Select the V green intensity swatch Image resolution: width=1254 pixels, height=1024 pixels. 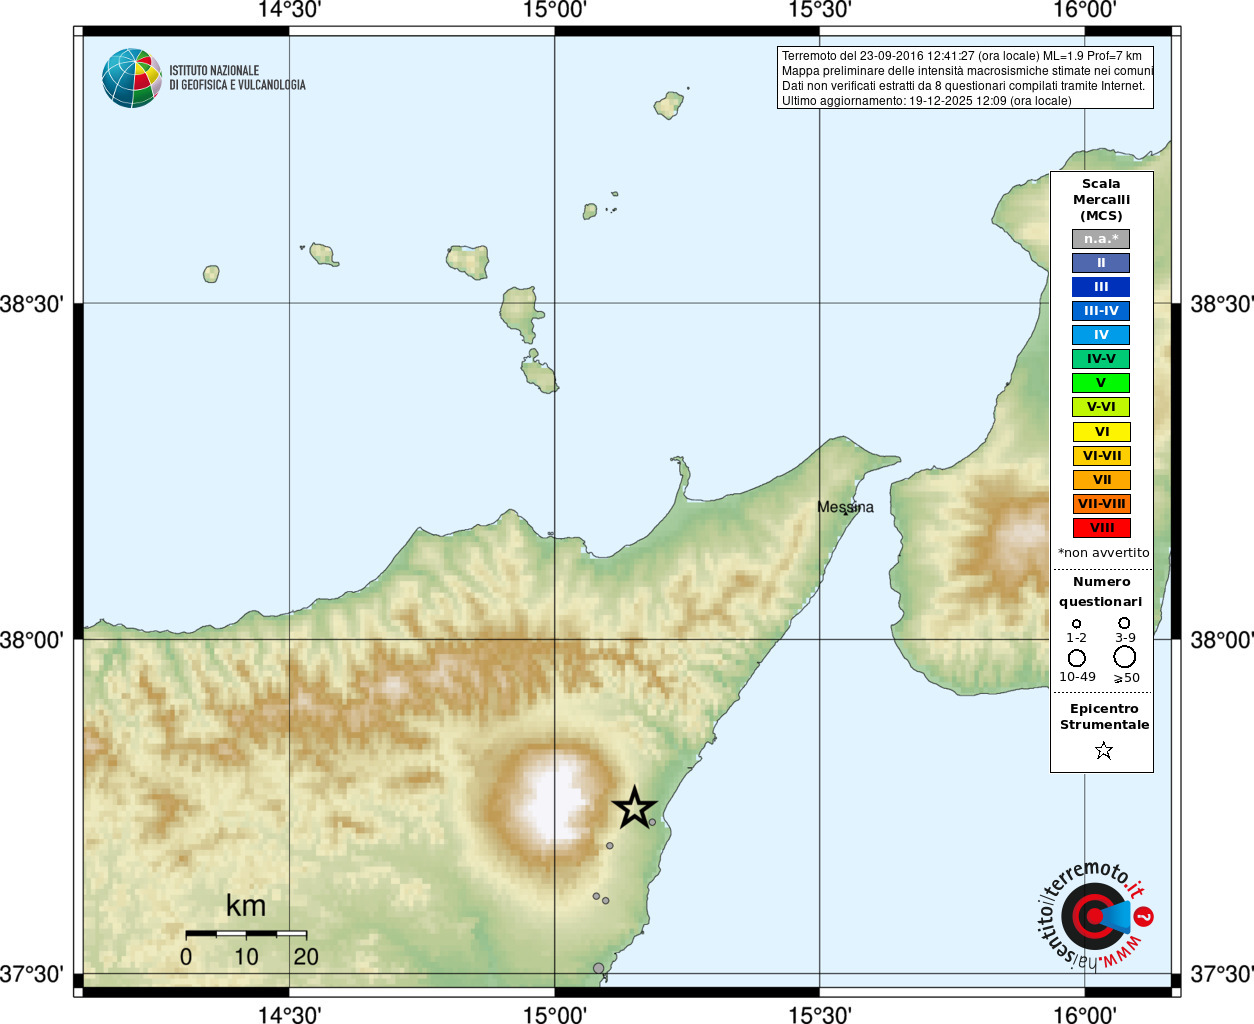[x=1101, y=383]
